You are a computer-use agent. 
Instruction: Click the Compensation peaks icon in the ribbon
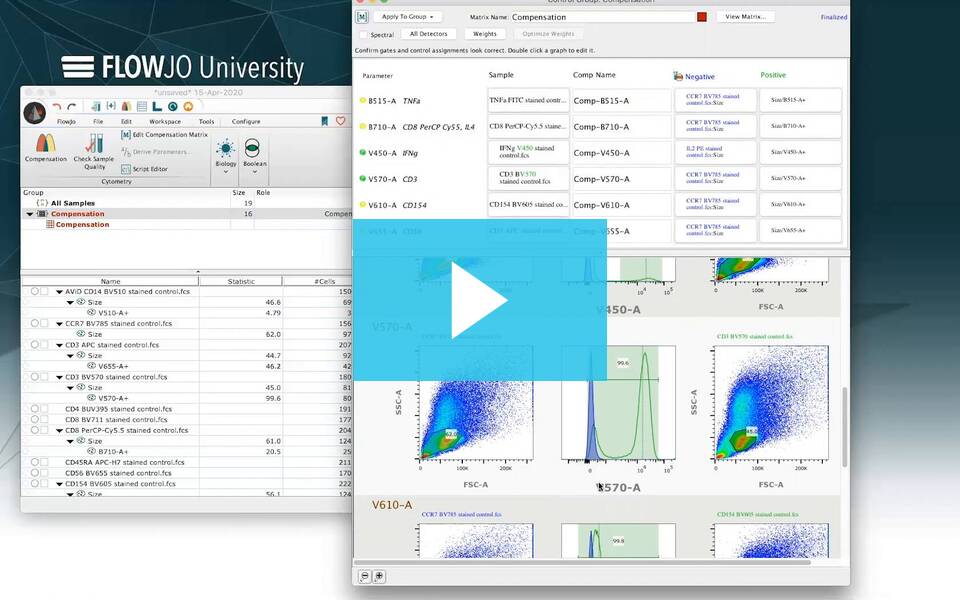pos(45,143)
